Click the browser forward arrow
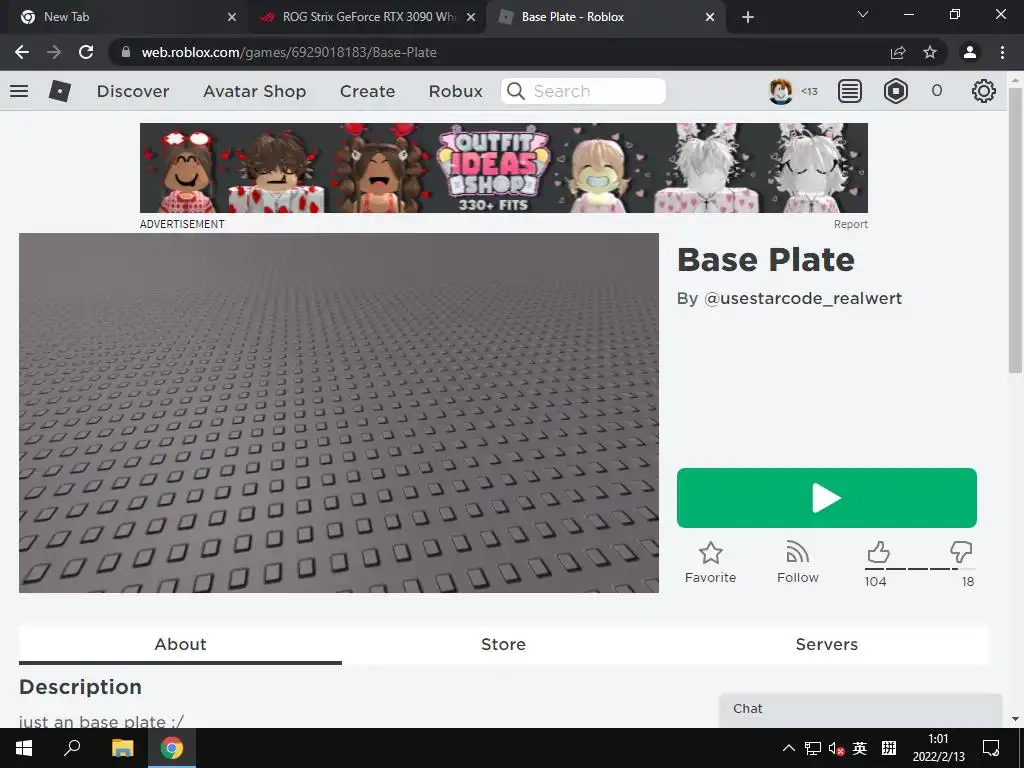 54,52
